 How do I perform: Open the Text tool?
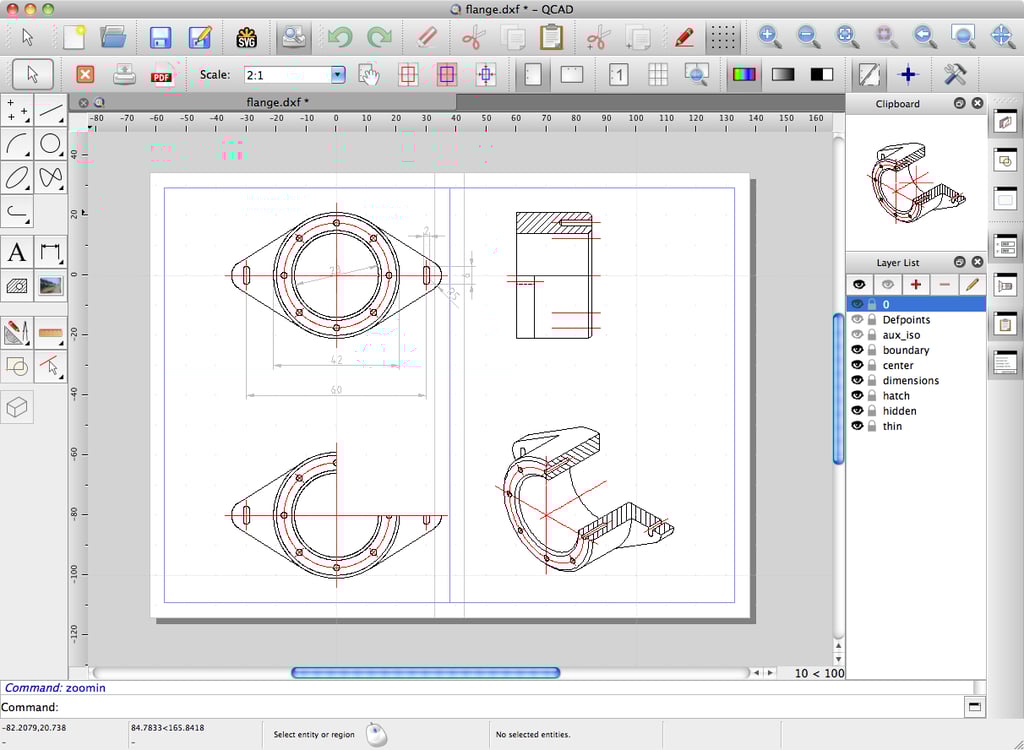coord(15,253)
